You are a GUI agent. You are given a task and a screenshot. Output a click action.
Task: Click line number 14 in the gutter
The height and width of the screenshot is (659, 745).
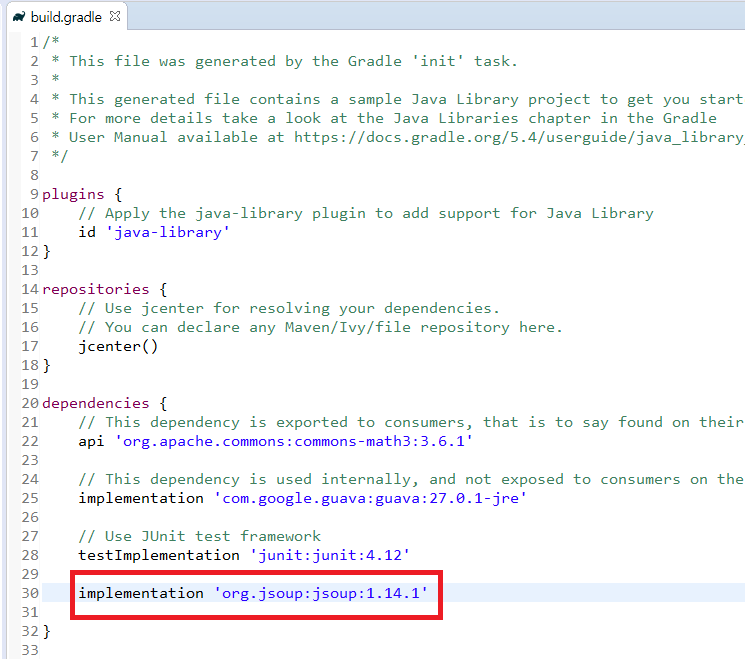(x=30, y=289)
